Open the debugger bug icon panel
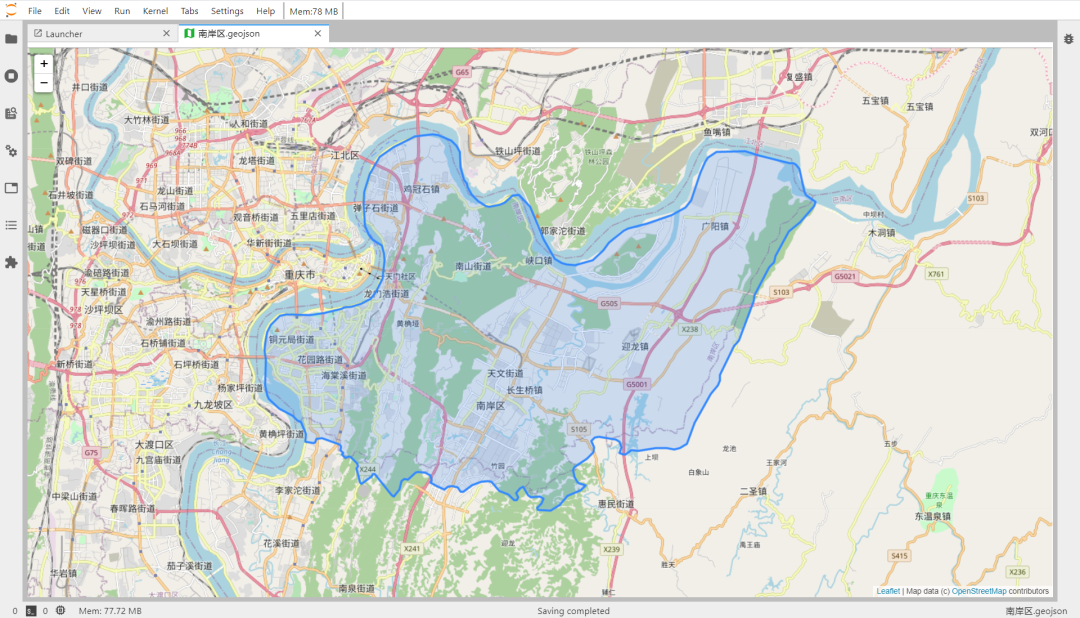 coord(1068,39)
